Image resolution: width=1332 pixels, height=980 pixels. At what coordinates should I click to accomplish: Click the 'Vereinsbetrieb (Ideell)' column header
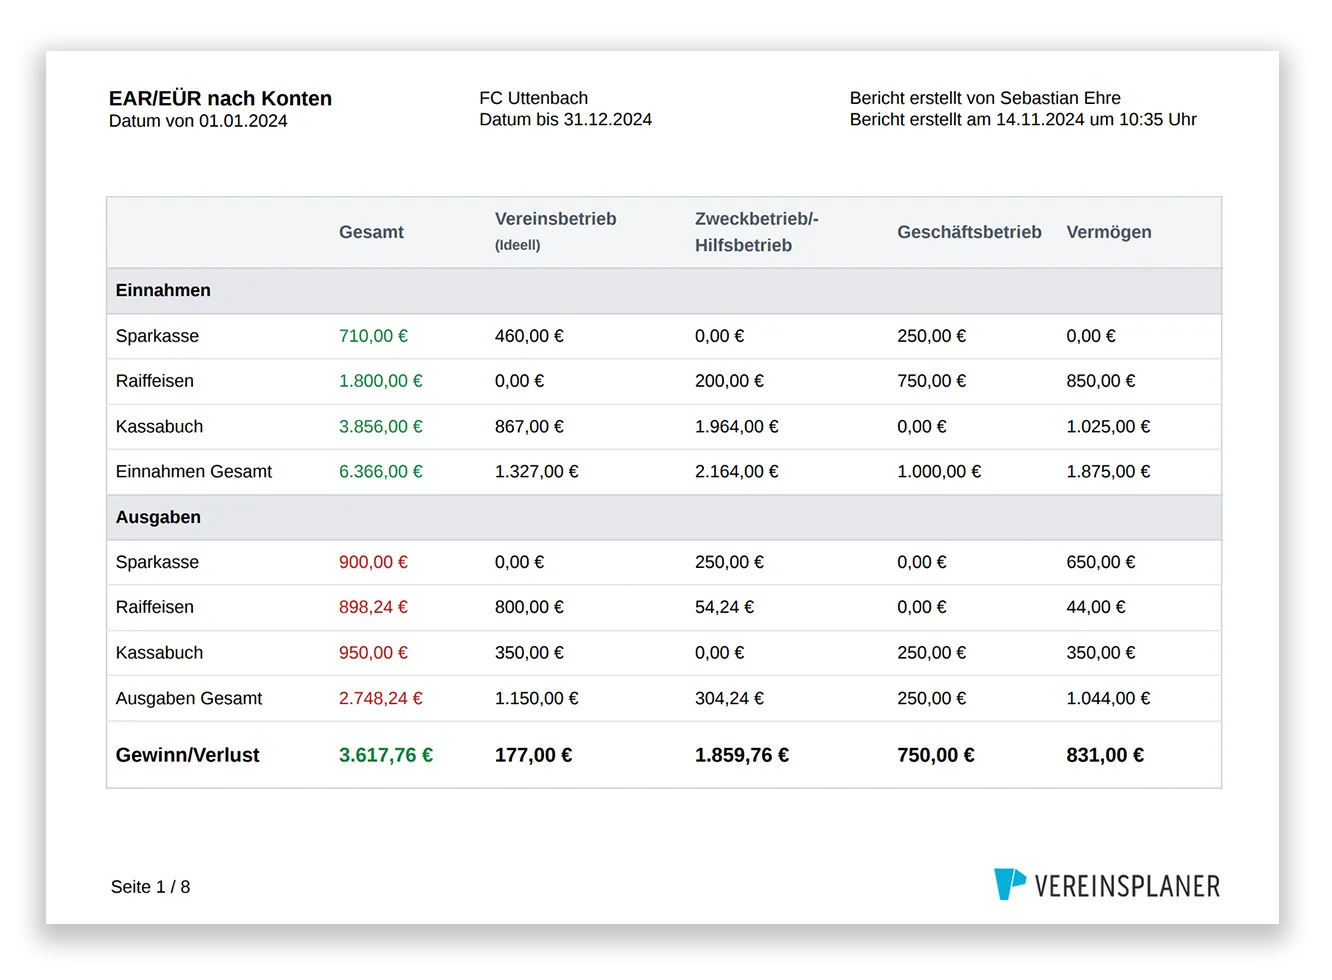(555, 231)
